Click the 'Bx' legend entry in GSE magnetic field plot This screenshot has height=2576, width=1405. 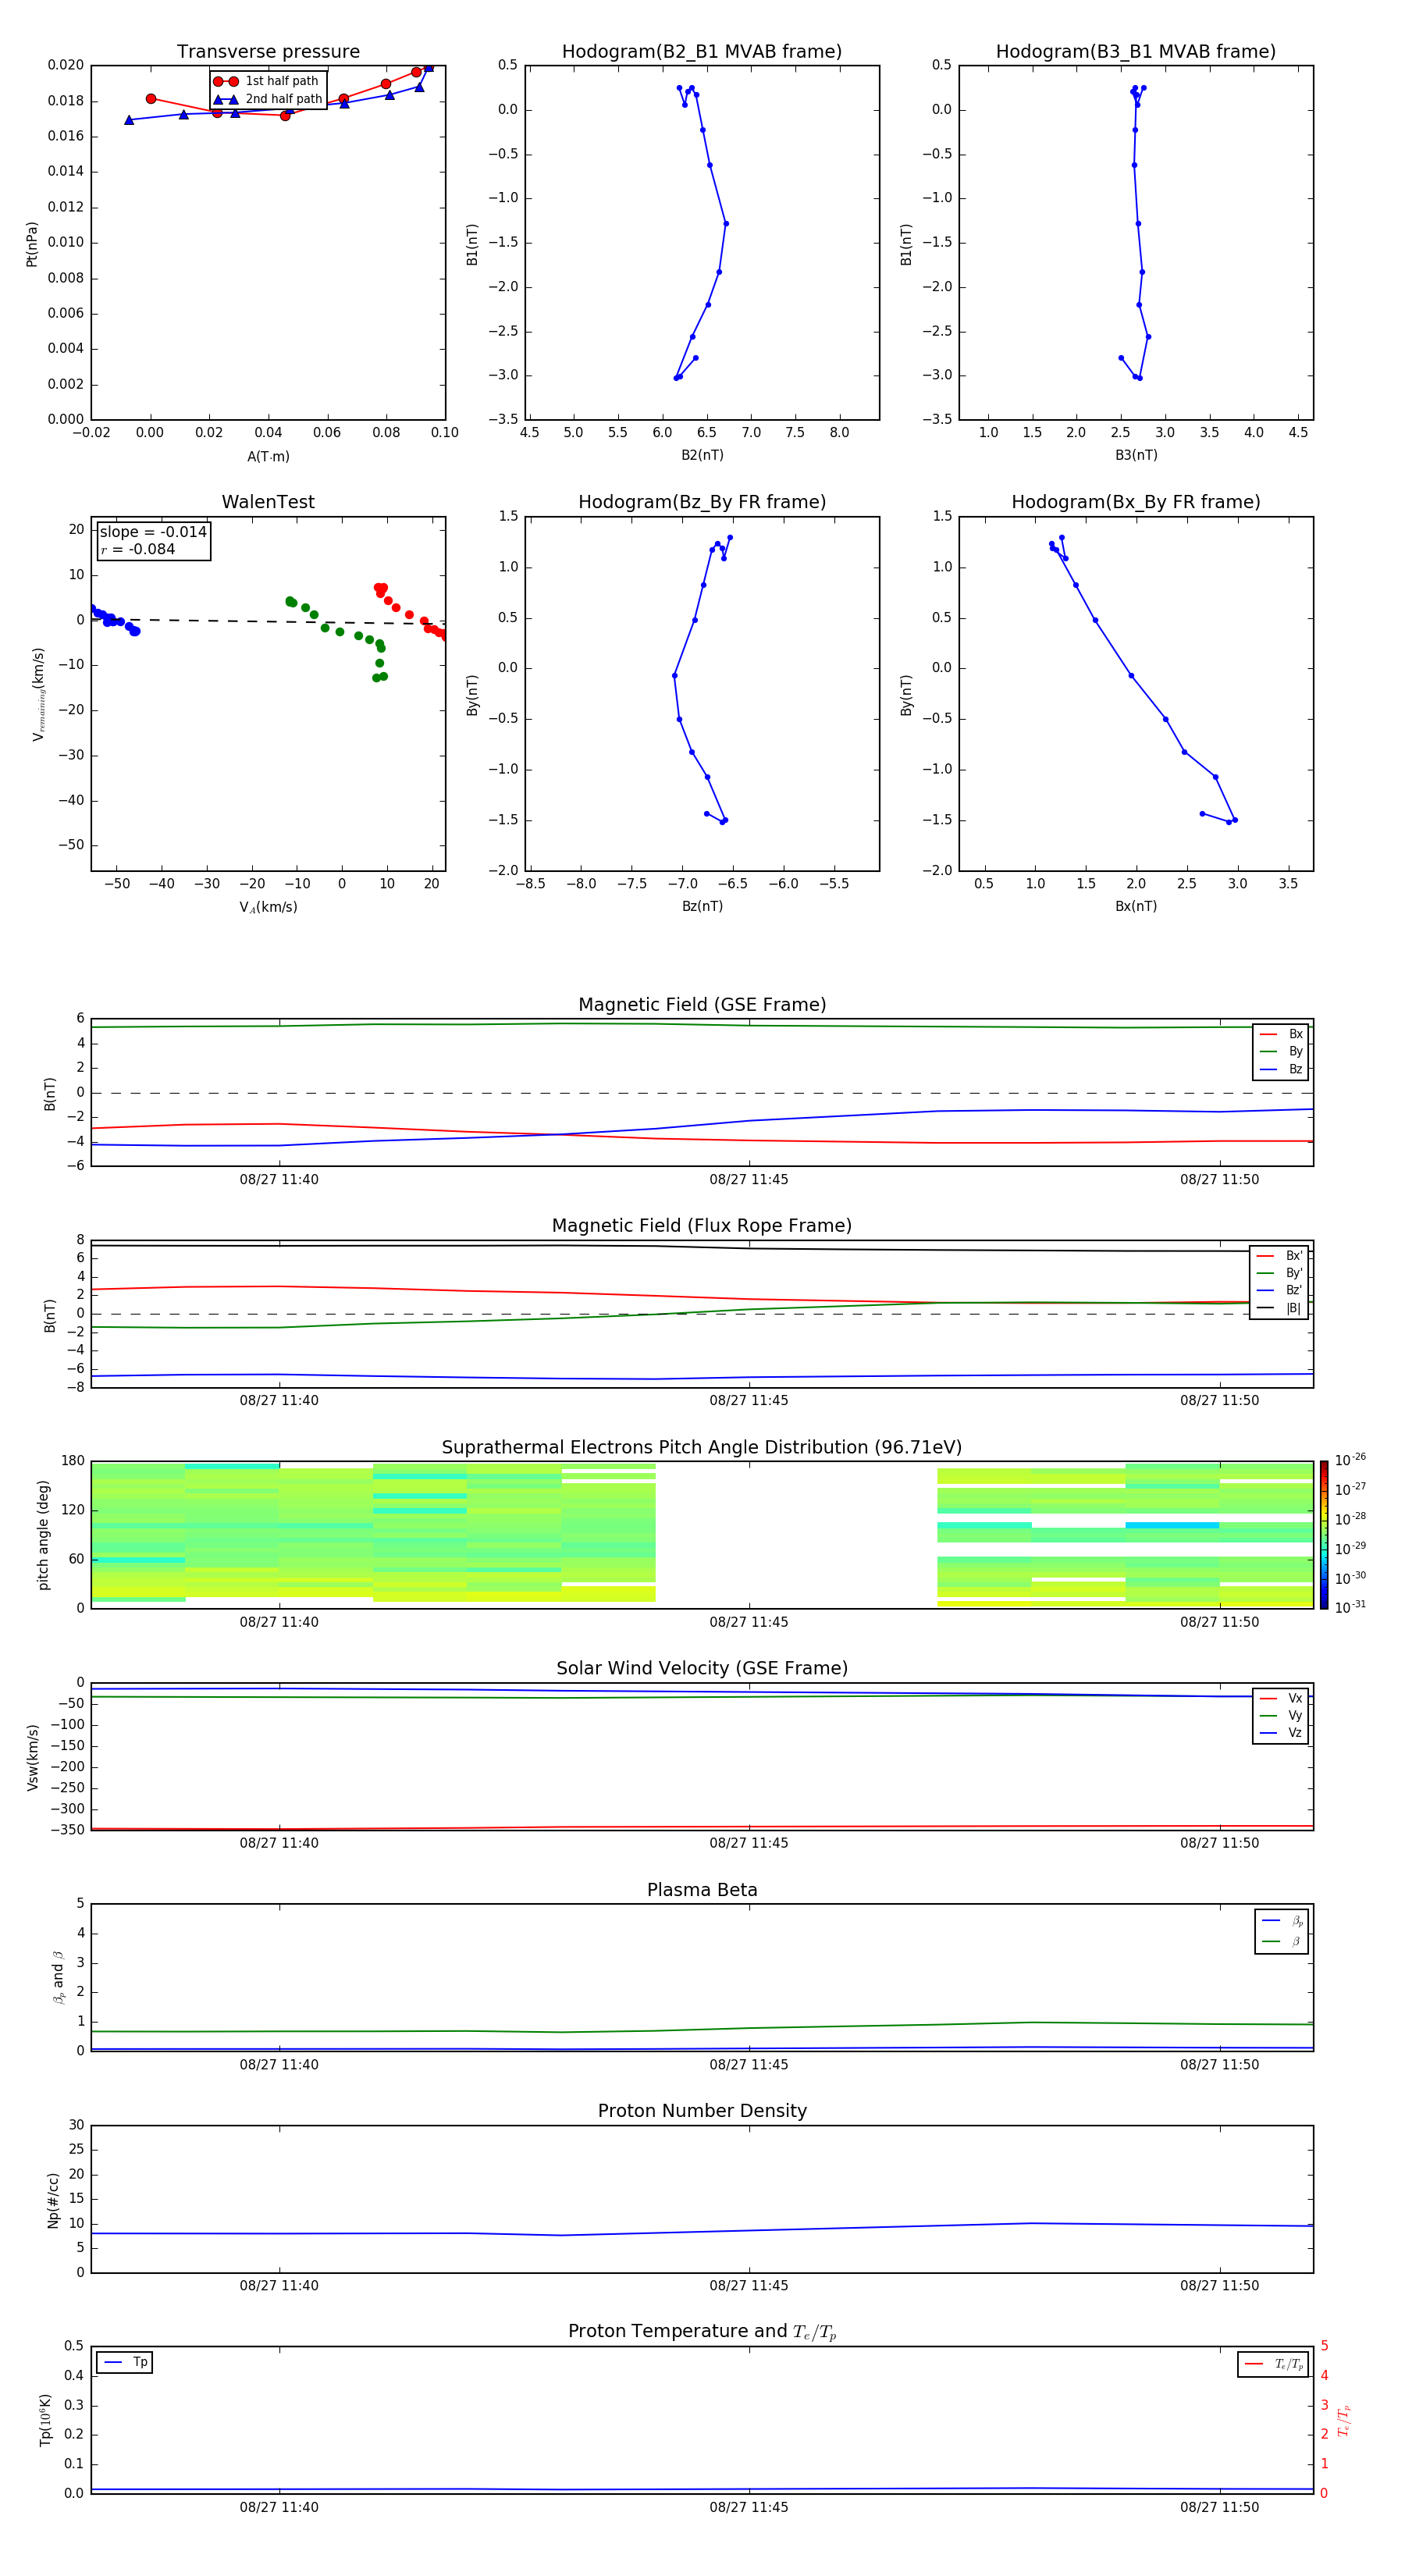click(1281, 1034)
